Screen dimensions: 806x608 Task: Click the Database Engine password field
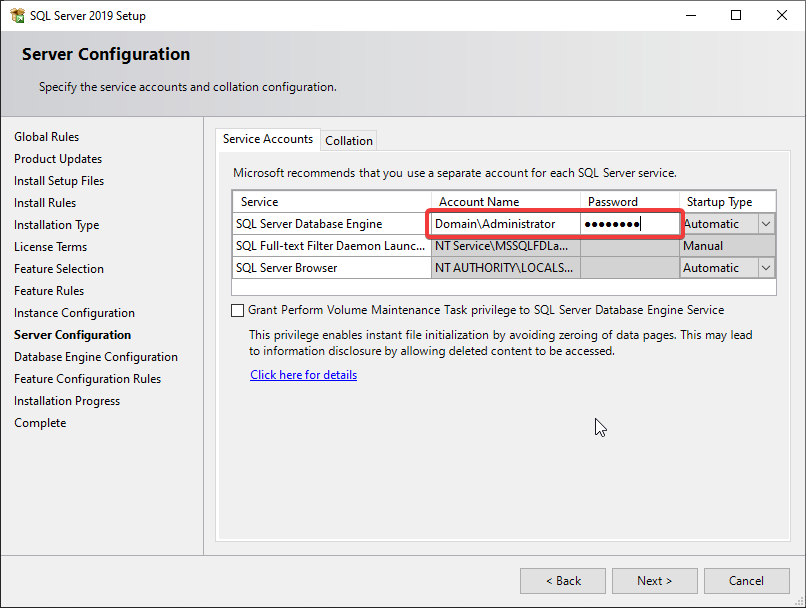click(x=630, y=224)
